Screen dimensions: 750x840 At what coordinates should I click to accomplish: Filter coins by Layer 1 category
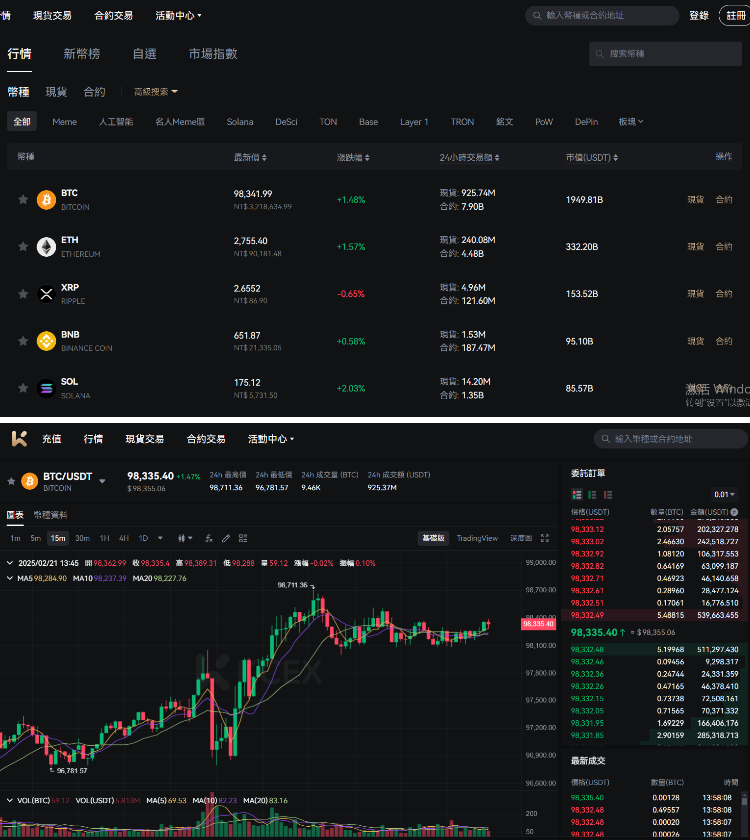[x=414, y=122]
